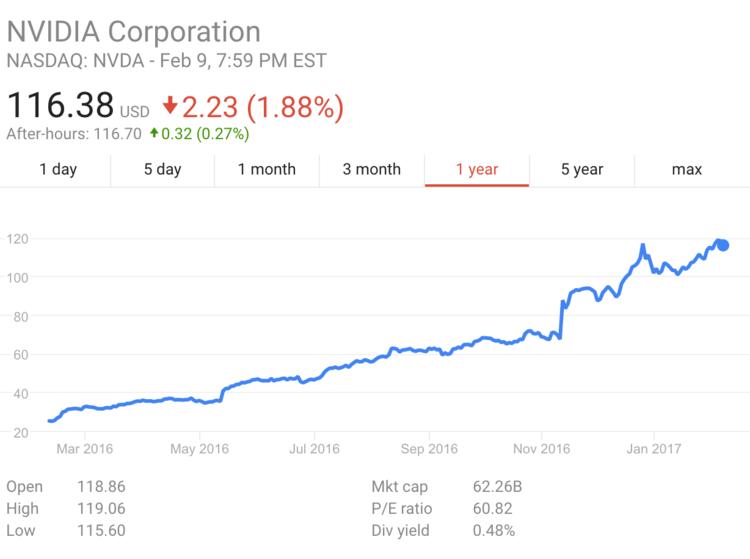The height and width of the screenshot is (559, 750).
Task: Switch to the 5 day tab
Action: [162, 169]
